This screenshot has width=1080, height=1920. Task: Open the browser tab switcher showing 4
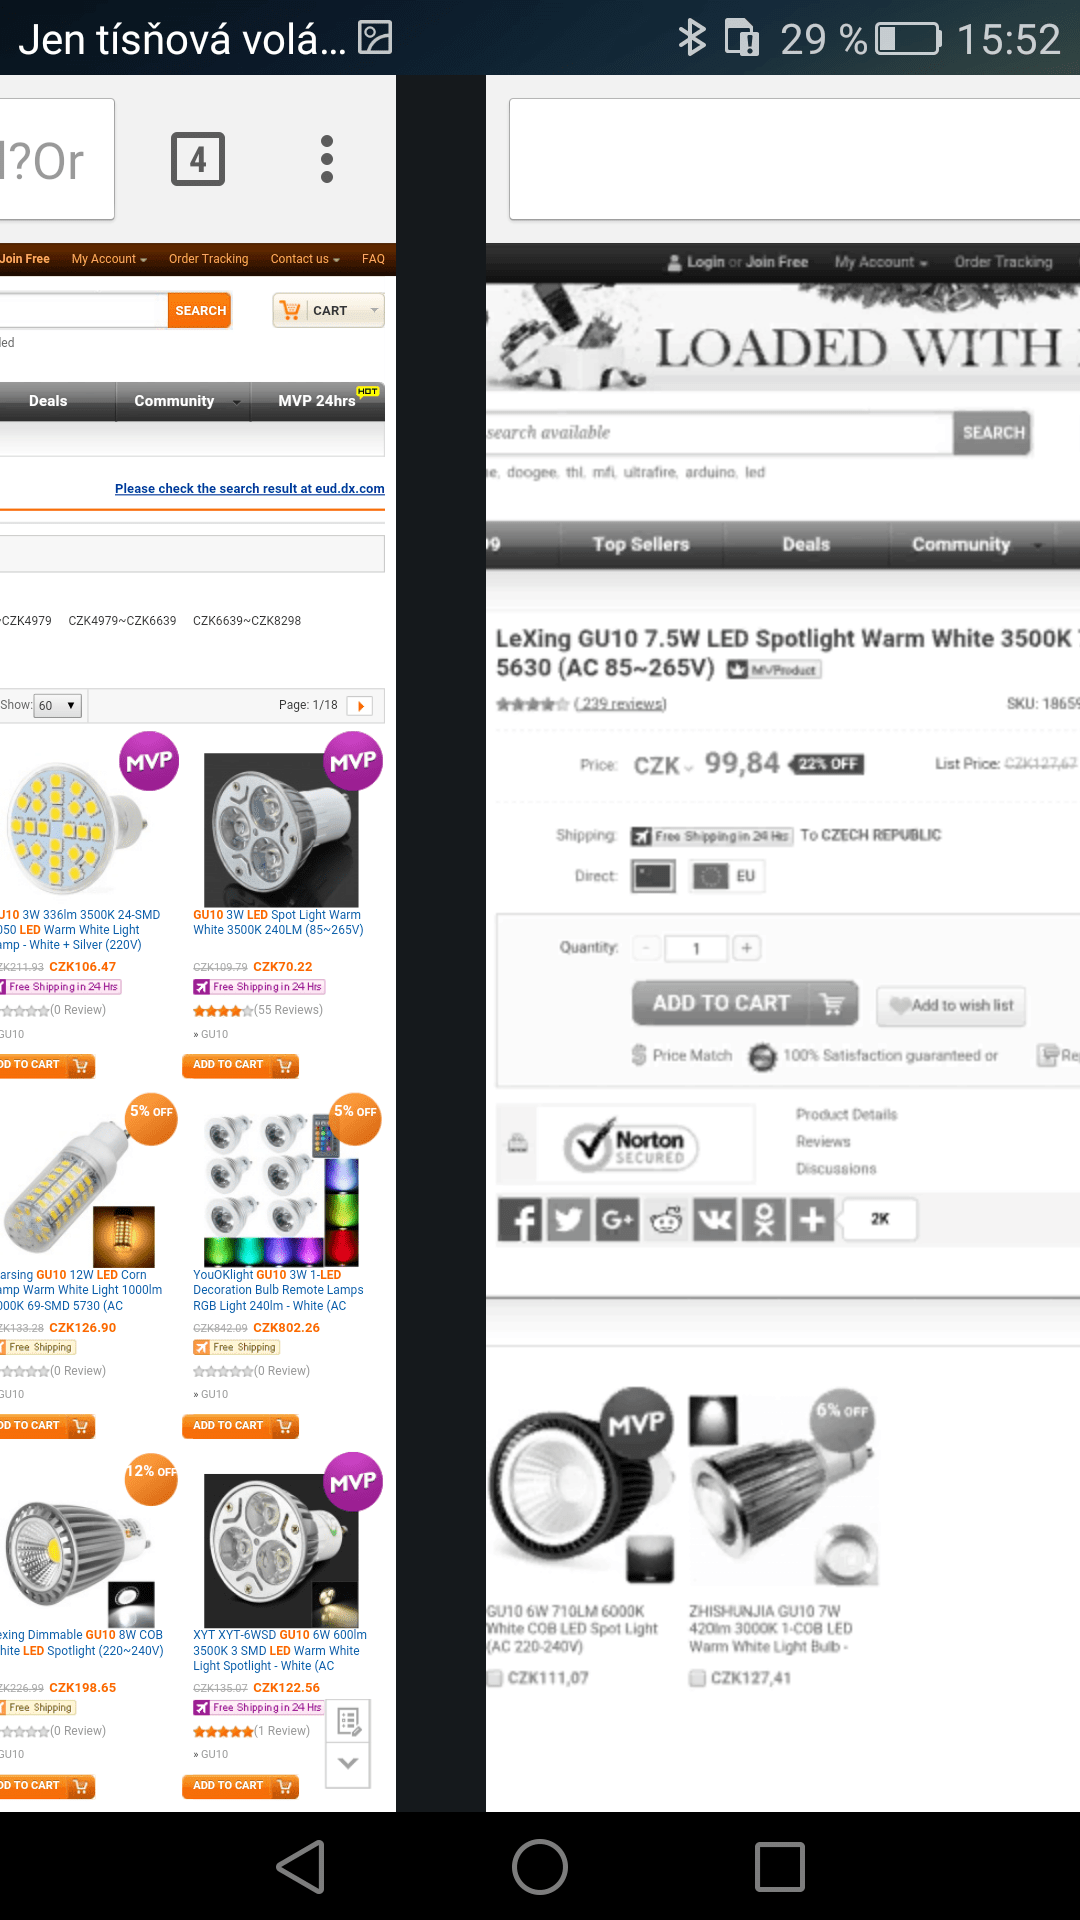click(x=198, y=159)
